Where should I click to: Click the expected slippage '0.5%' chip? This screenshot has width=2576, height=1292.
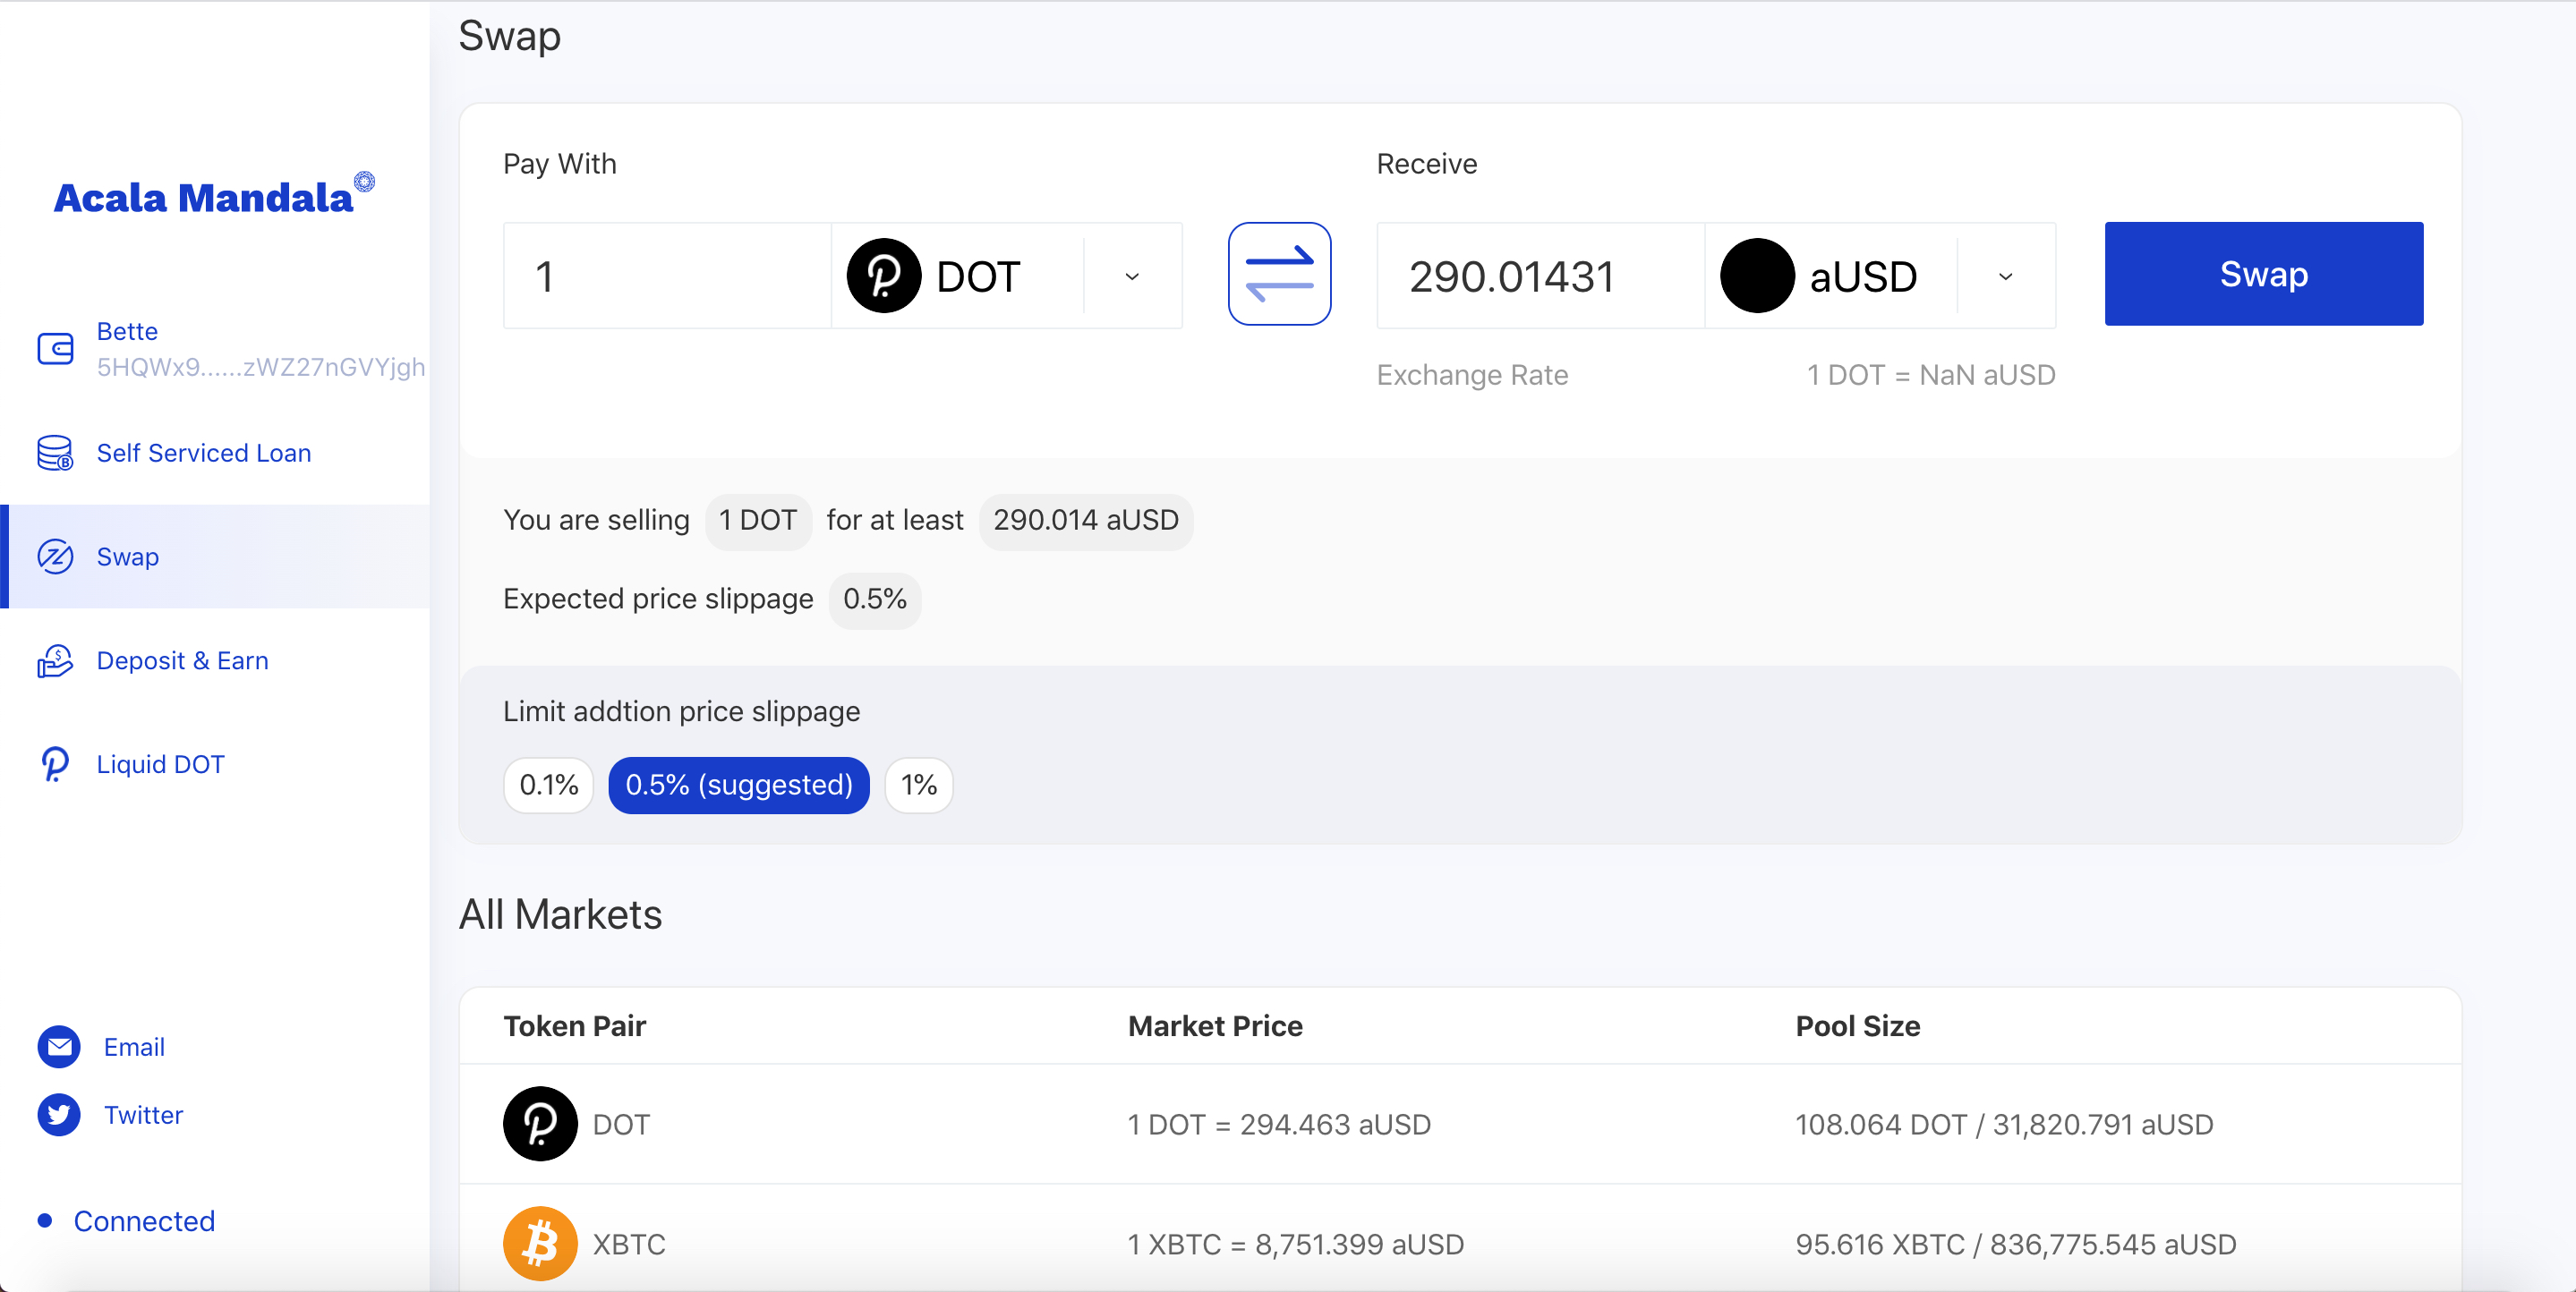pos(875,600)
